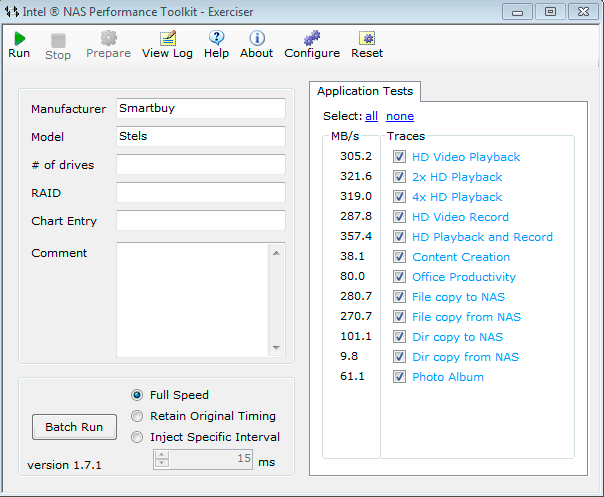This screenshot has height=497, width=604.
Task: Decrease the interval with stepper down arrow
Action: pyautogui.click(x=162, y=463)
